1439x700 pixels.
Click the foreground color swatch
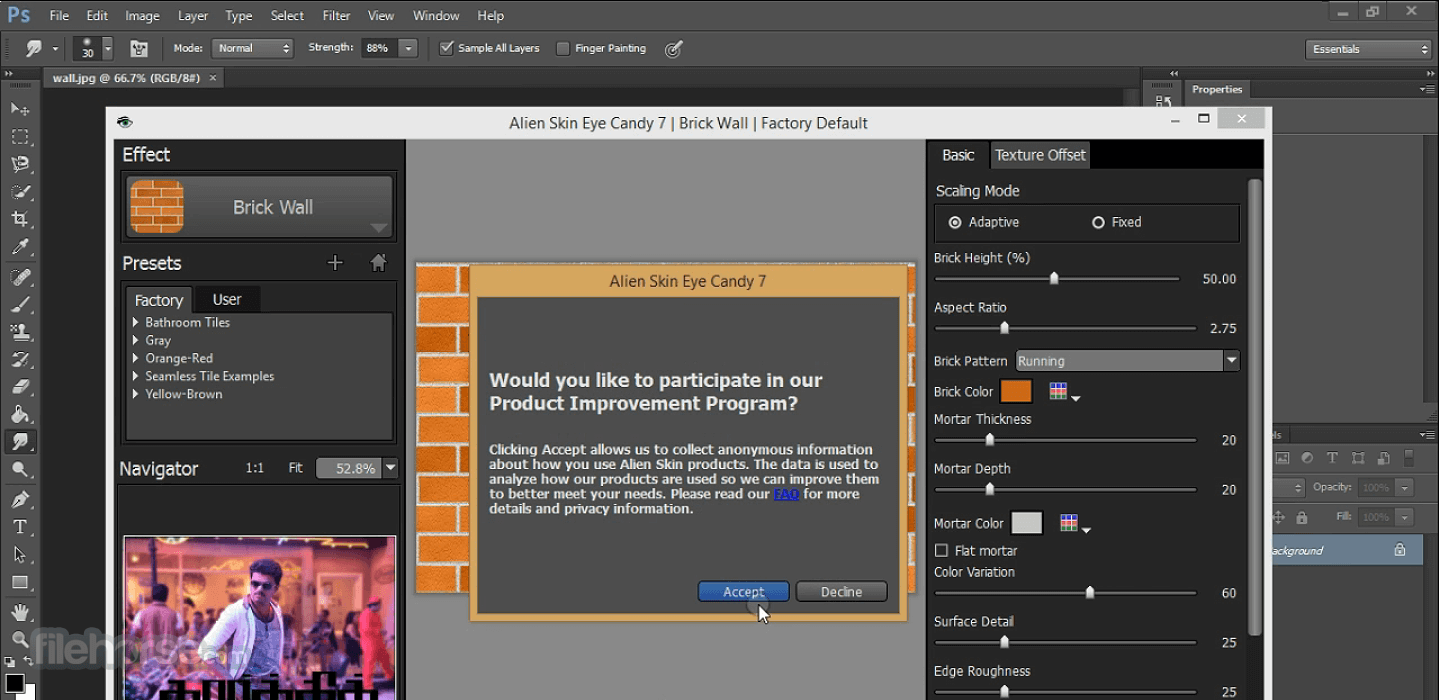click(14, 685)
